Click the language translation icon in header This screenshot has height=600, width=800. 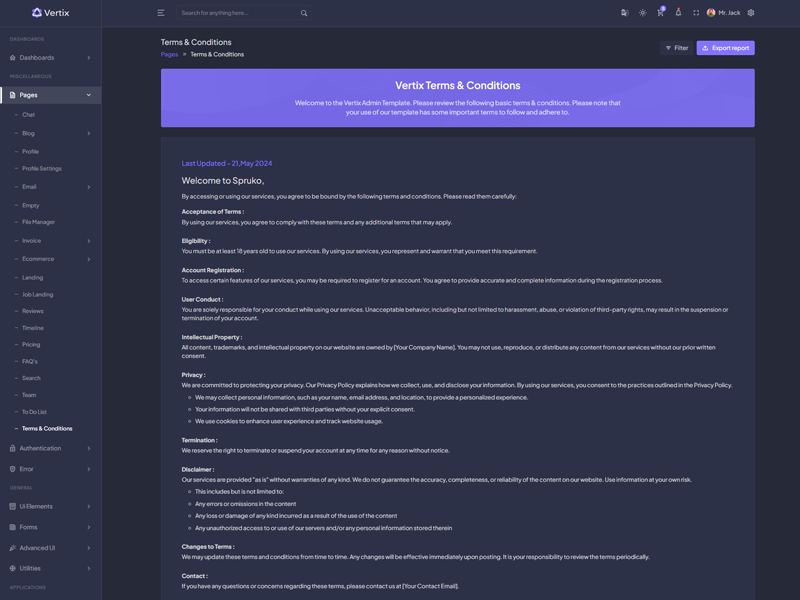tap(625, 13)
